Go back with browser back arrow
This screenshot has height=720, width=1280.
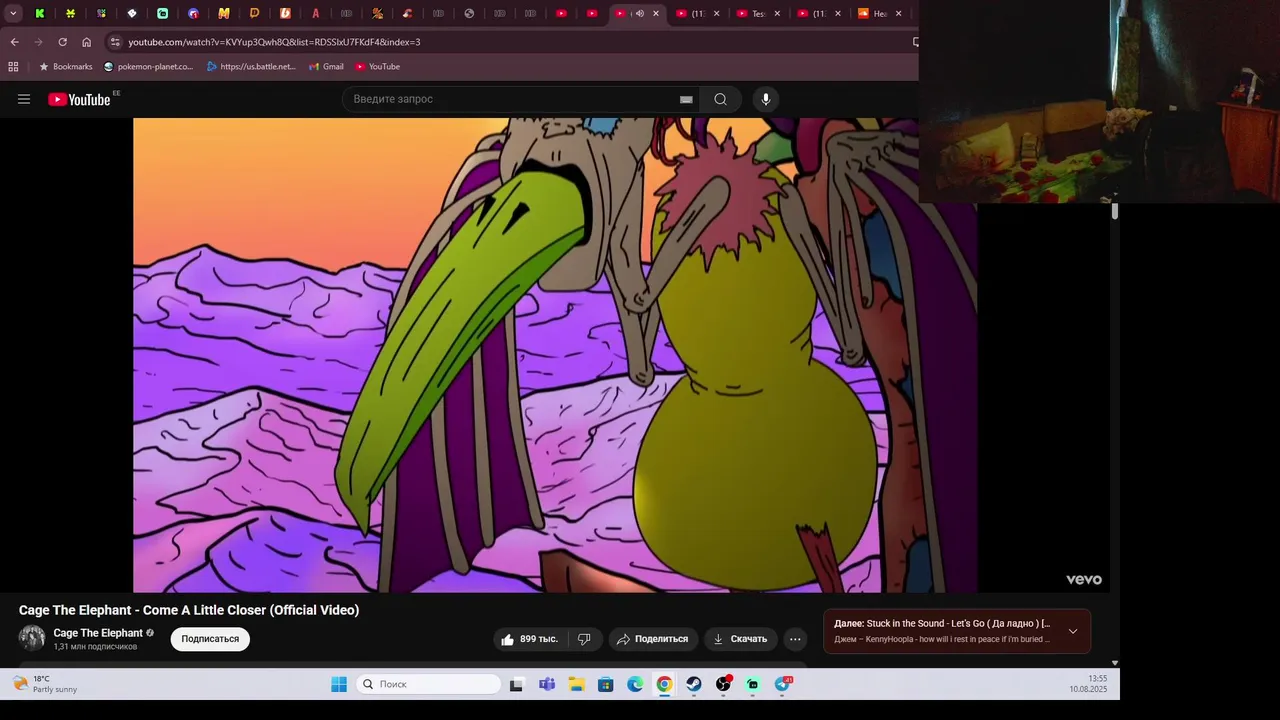click(14, 42)
